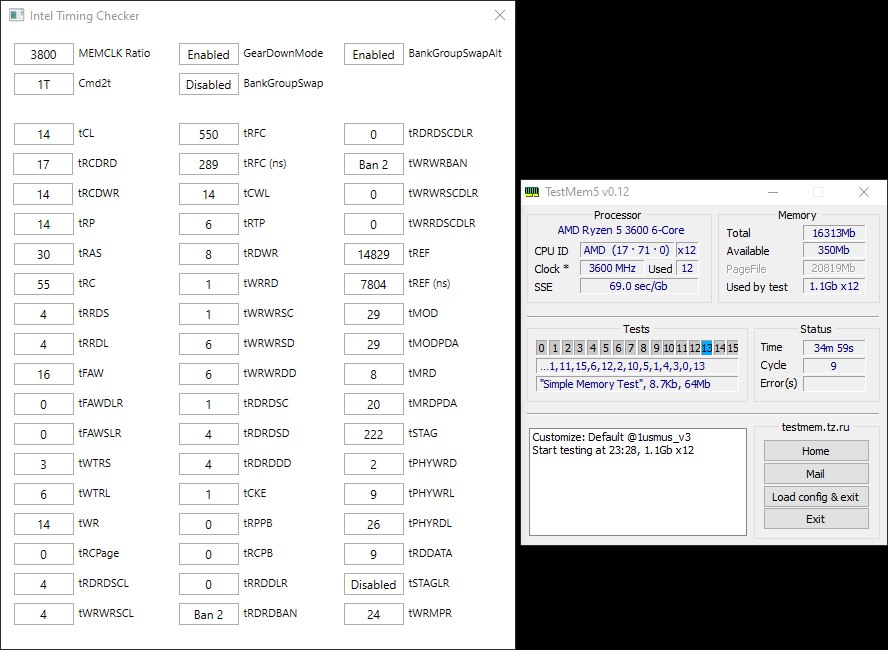Click the BankGroupSwap Disabled field

click(x=208, y=84)
